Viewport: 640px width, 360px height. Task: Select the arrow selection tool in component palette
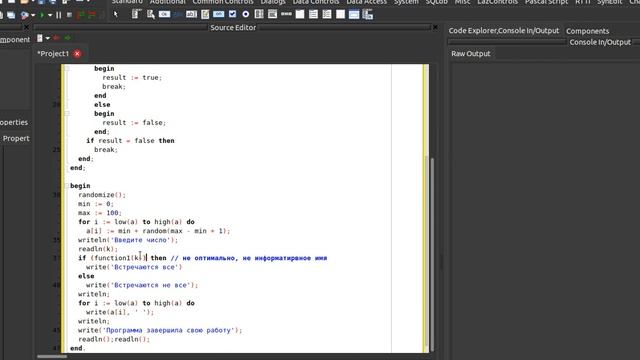coord(116,14)
